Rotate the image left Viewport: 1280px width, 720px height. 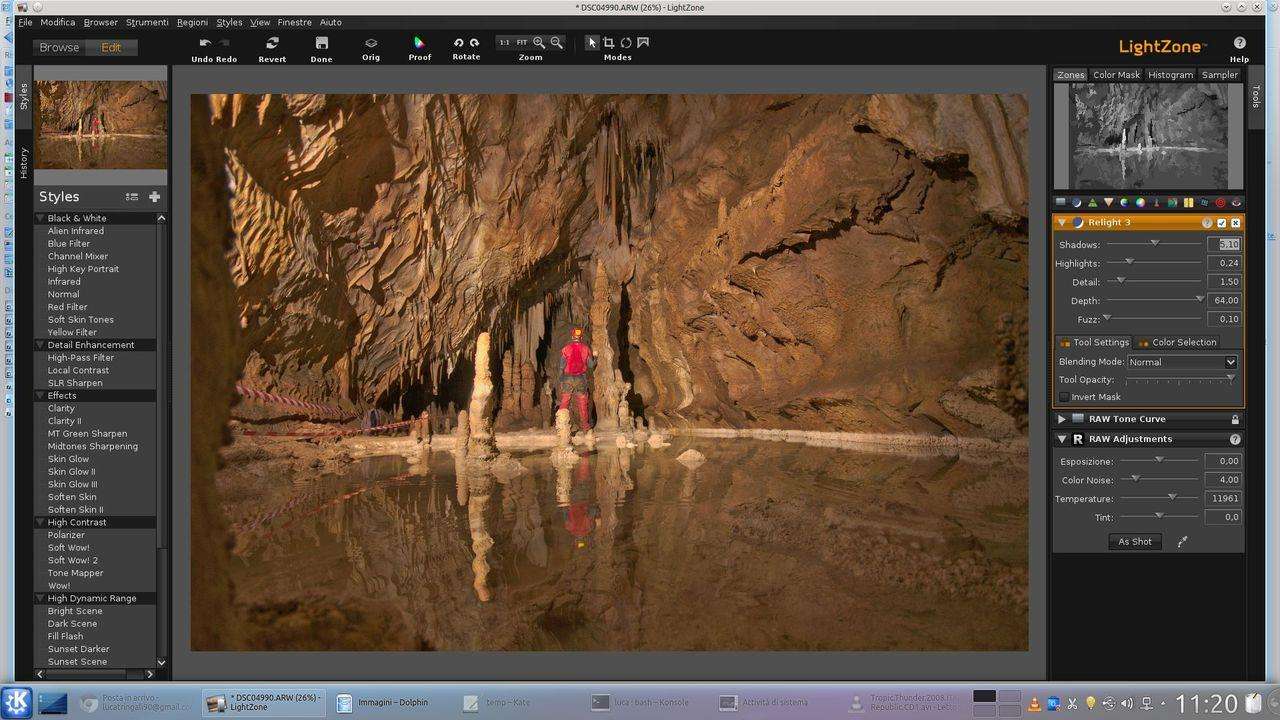458,43
